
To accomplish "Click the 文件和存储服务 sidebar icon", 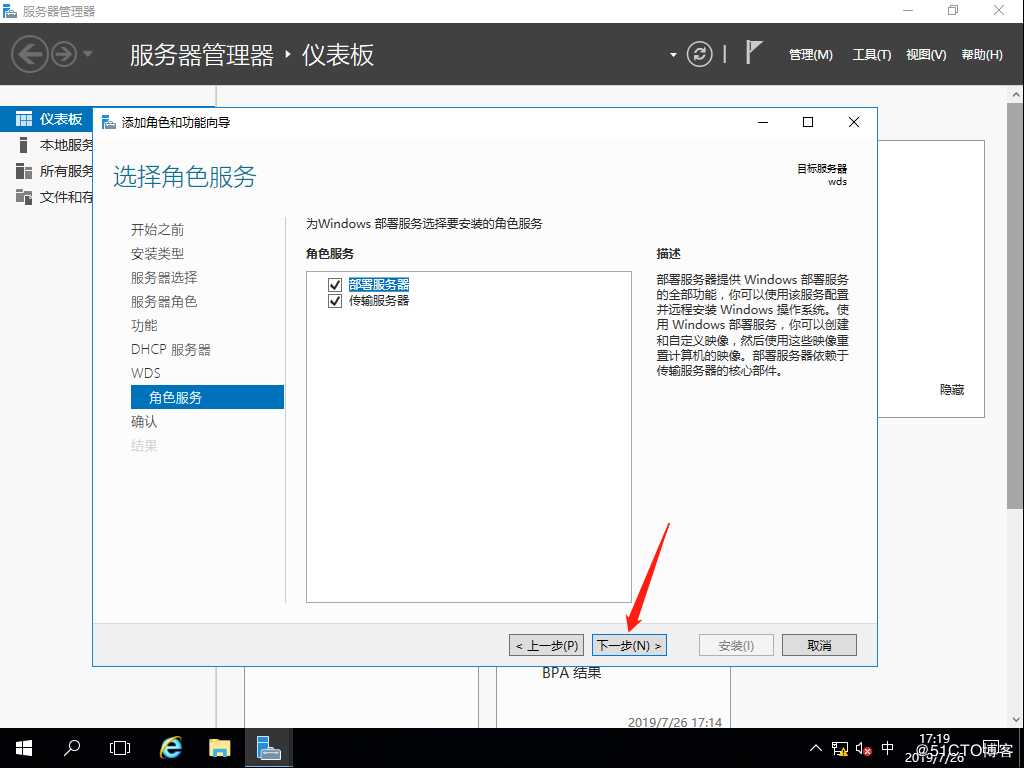I will pos(24,197).
